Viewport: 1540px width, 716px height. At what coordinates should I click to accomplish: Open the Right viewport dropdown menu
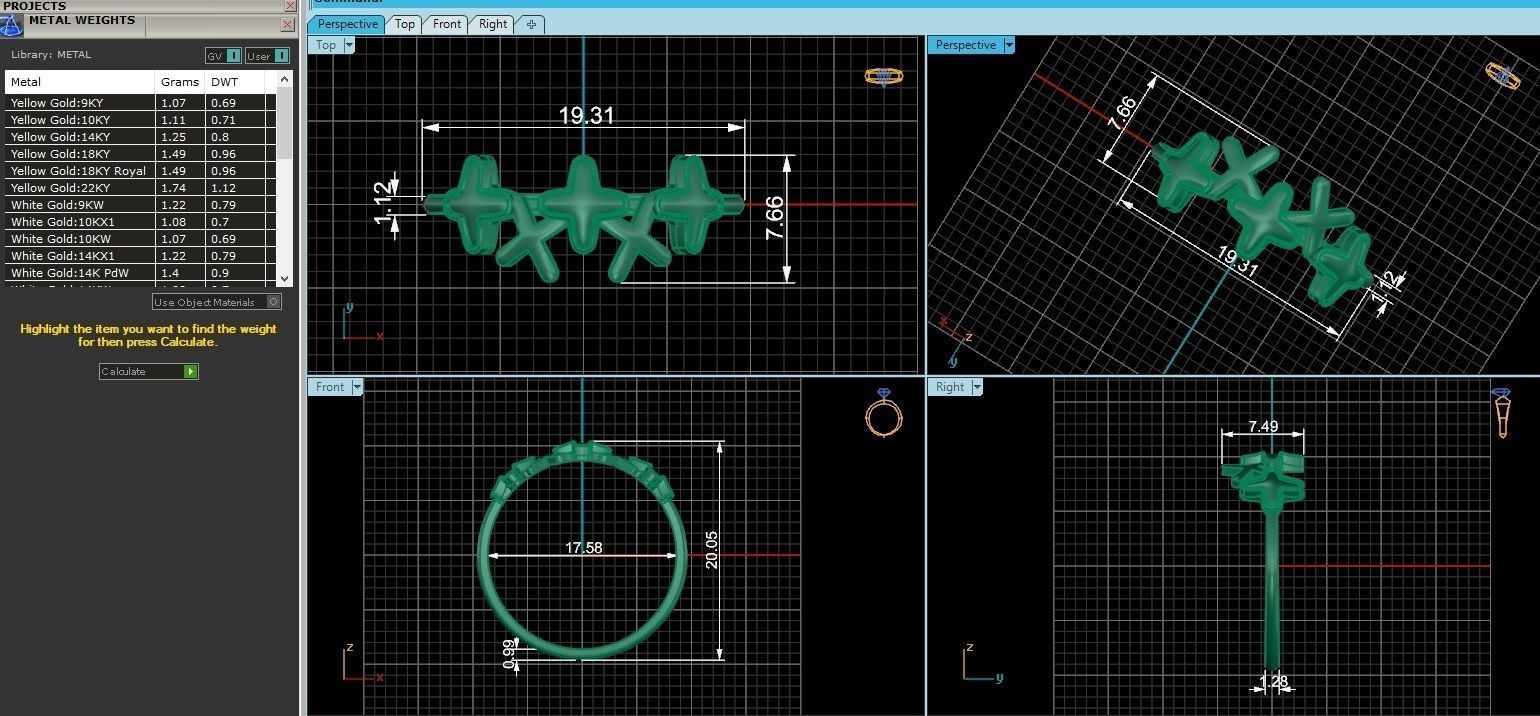tap(977, 387)
